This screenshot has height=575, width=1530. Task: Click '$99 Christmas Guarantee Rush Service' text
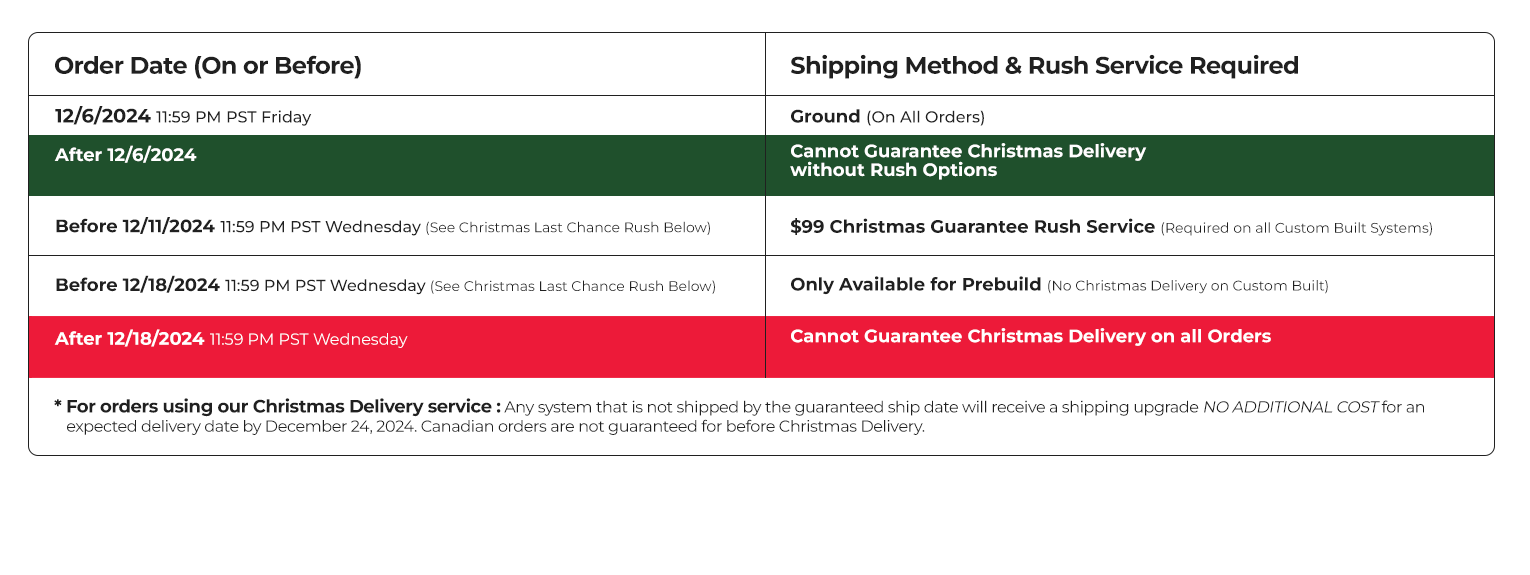coord(972,227)
